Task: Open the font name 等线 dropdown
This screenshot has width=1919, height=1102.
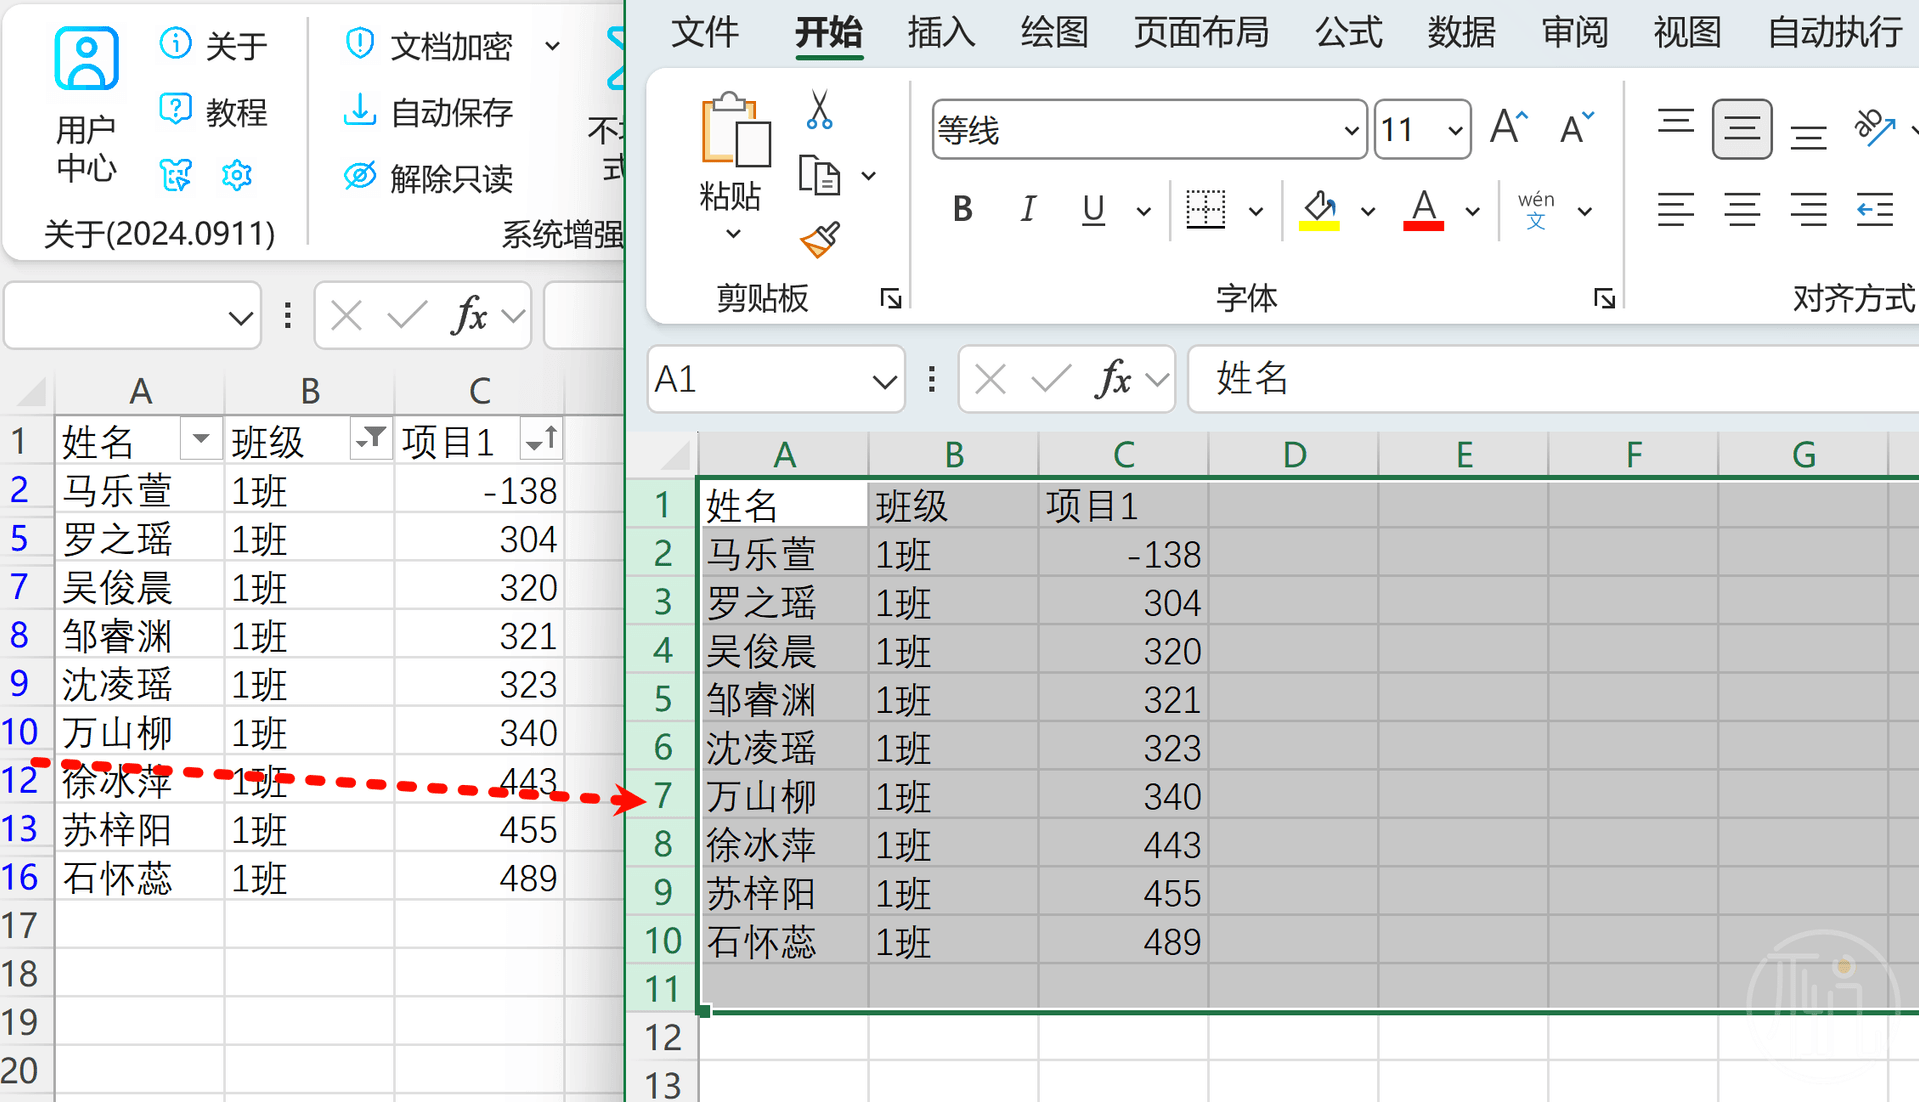Action: point(1350,130)
